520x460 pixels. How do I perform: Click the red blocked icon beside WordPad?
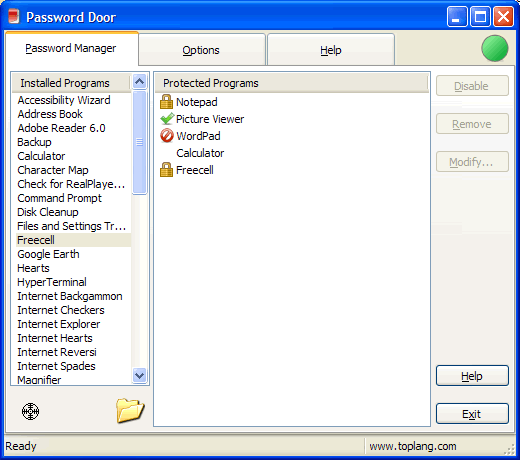[167, 136]
